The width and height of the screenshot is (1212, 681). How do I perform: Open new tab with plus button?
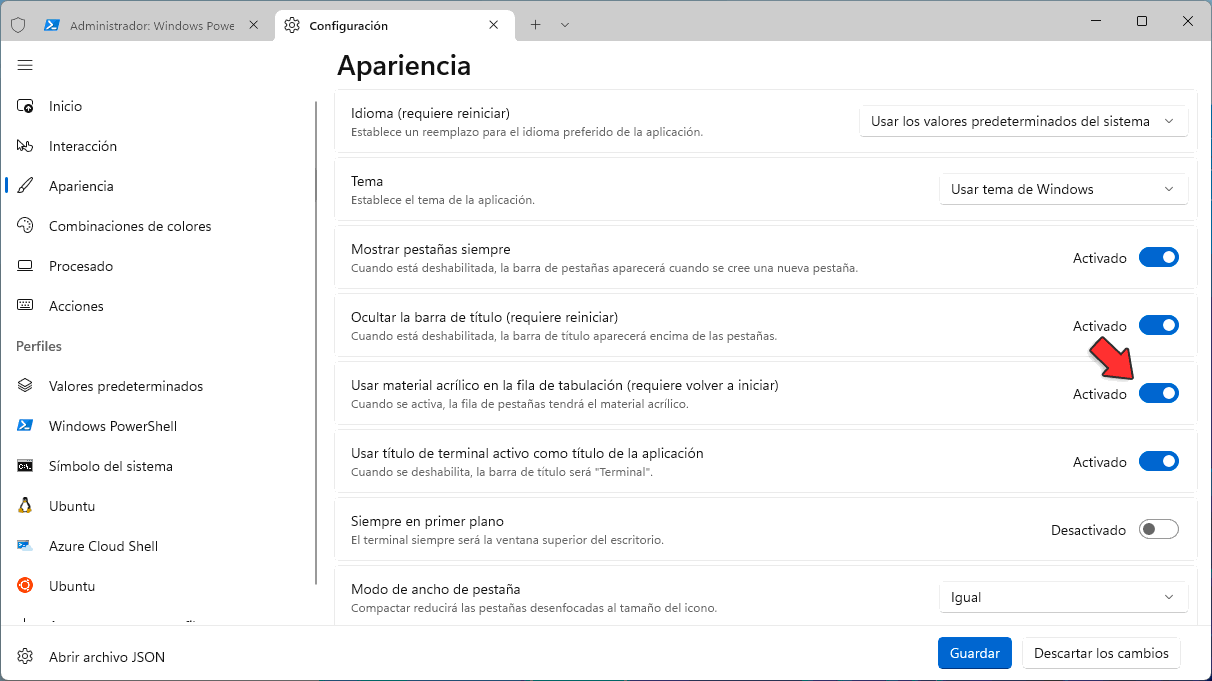535,25
